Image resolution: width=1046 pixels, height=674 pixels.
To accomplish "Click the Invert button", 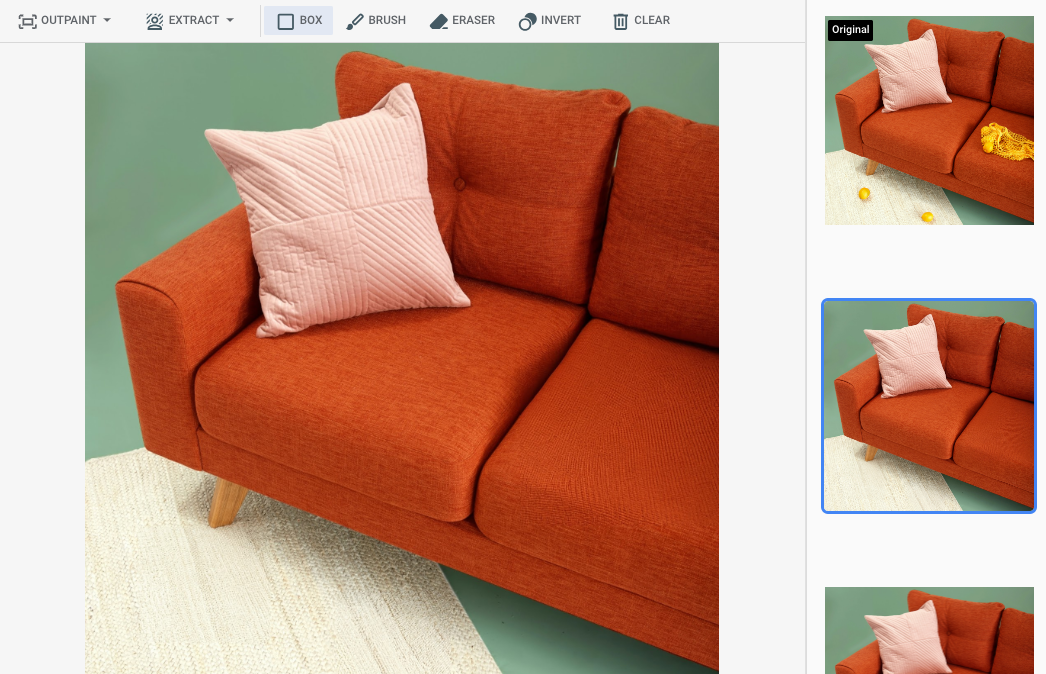I will [x=549, y=20].
